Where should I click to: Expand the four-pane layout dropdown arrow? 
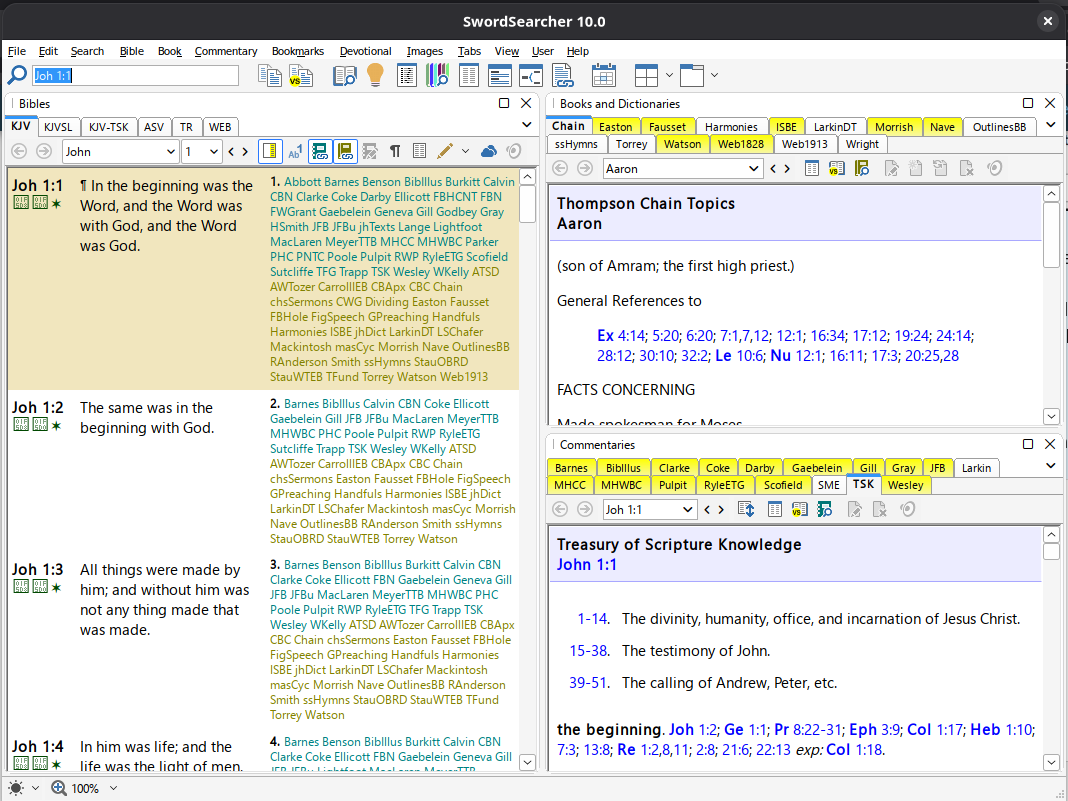(x=669, y=75)
